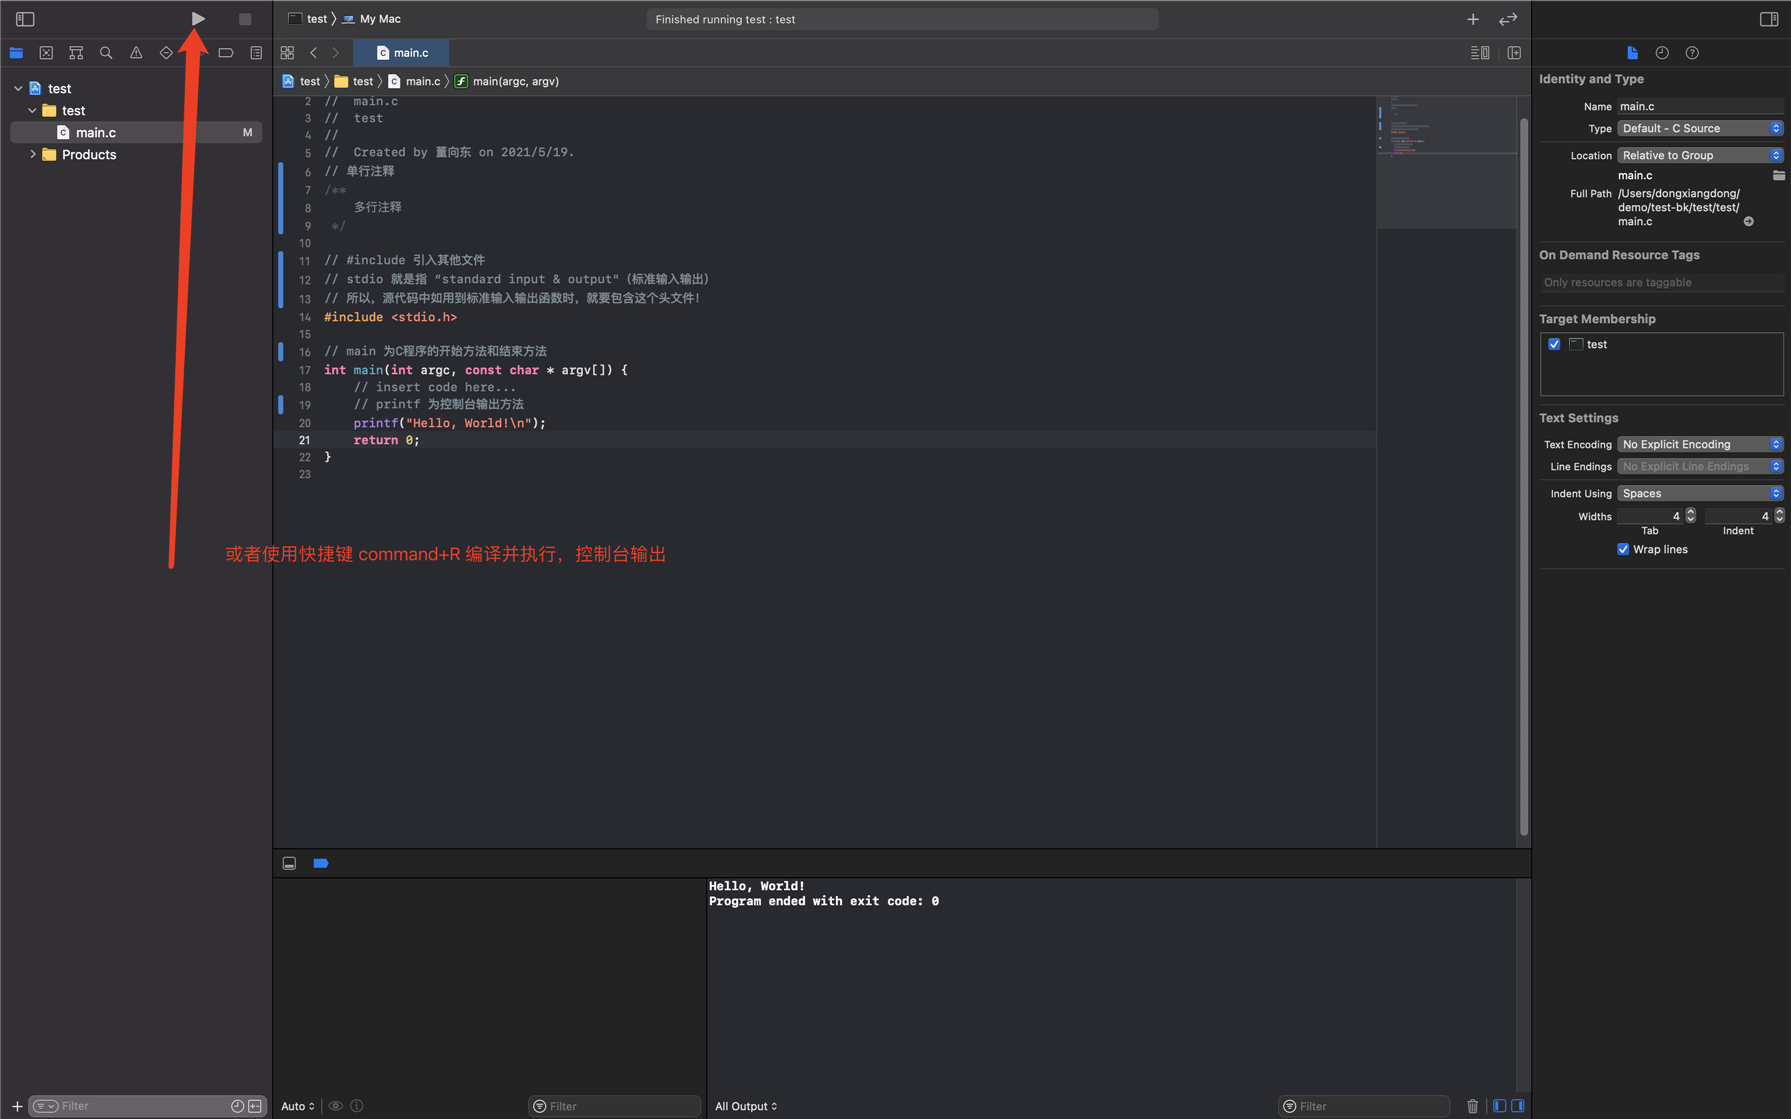
Task: Toggle the variables view pane
Action: coord(1499,1106)
